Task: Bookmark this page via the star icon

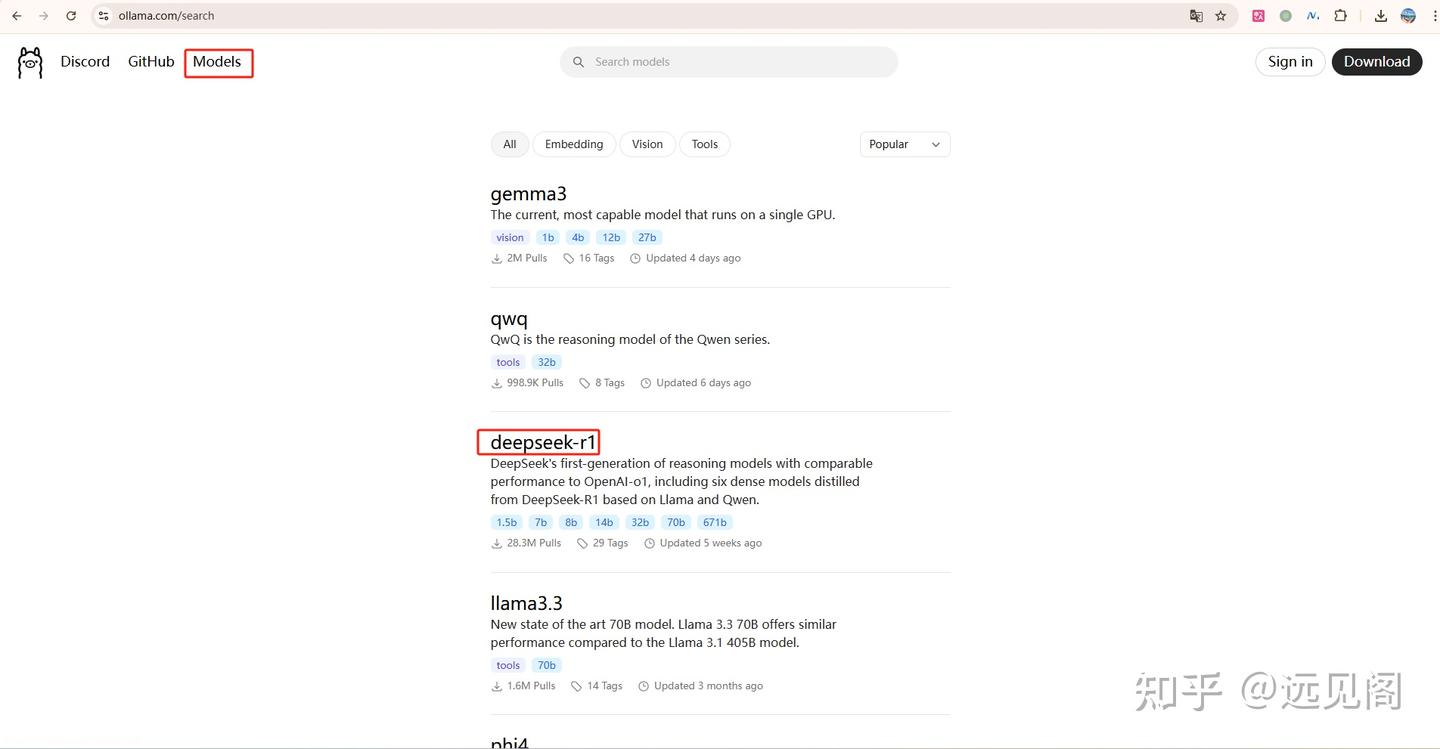Action: [1222, 15]
